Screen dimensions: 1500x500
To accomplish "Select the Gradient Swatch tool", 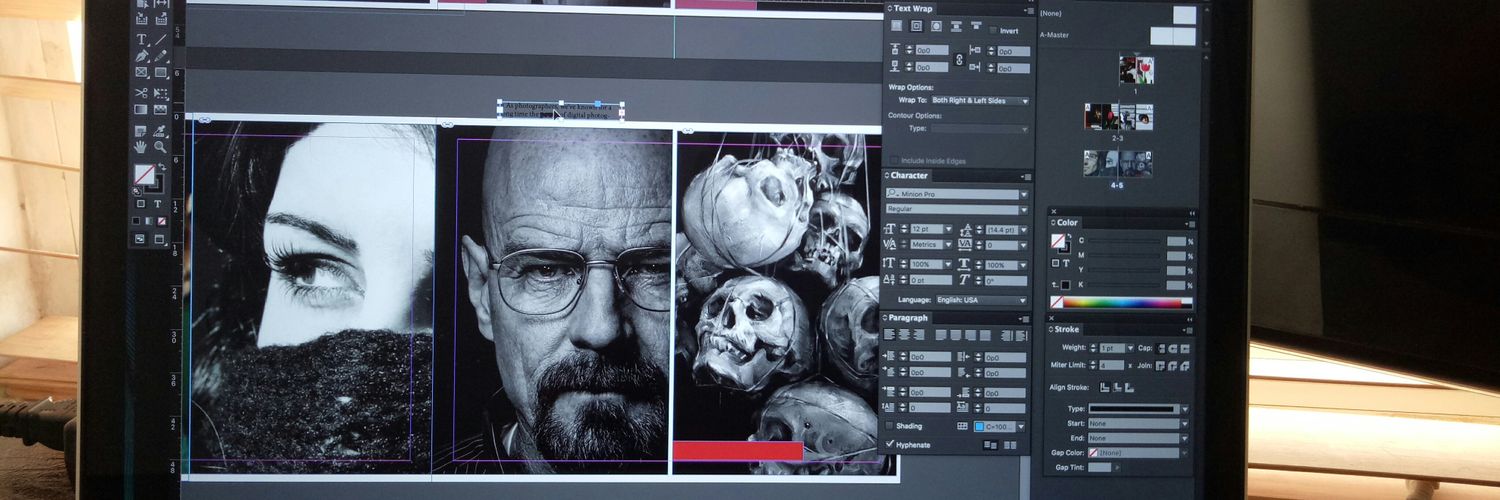I will coord(141,109).
